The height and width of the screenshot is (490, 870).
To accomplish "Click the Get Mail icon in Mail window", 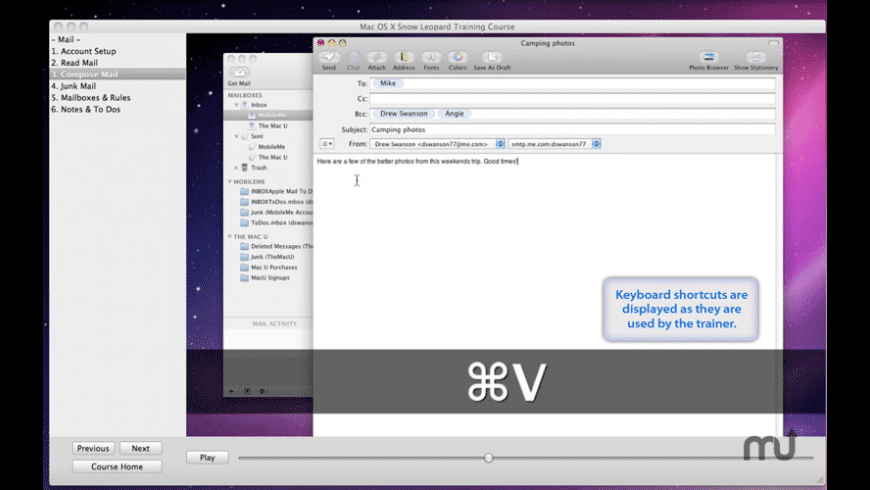I will click(x=239, y=73).
